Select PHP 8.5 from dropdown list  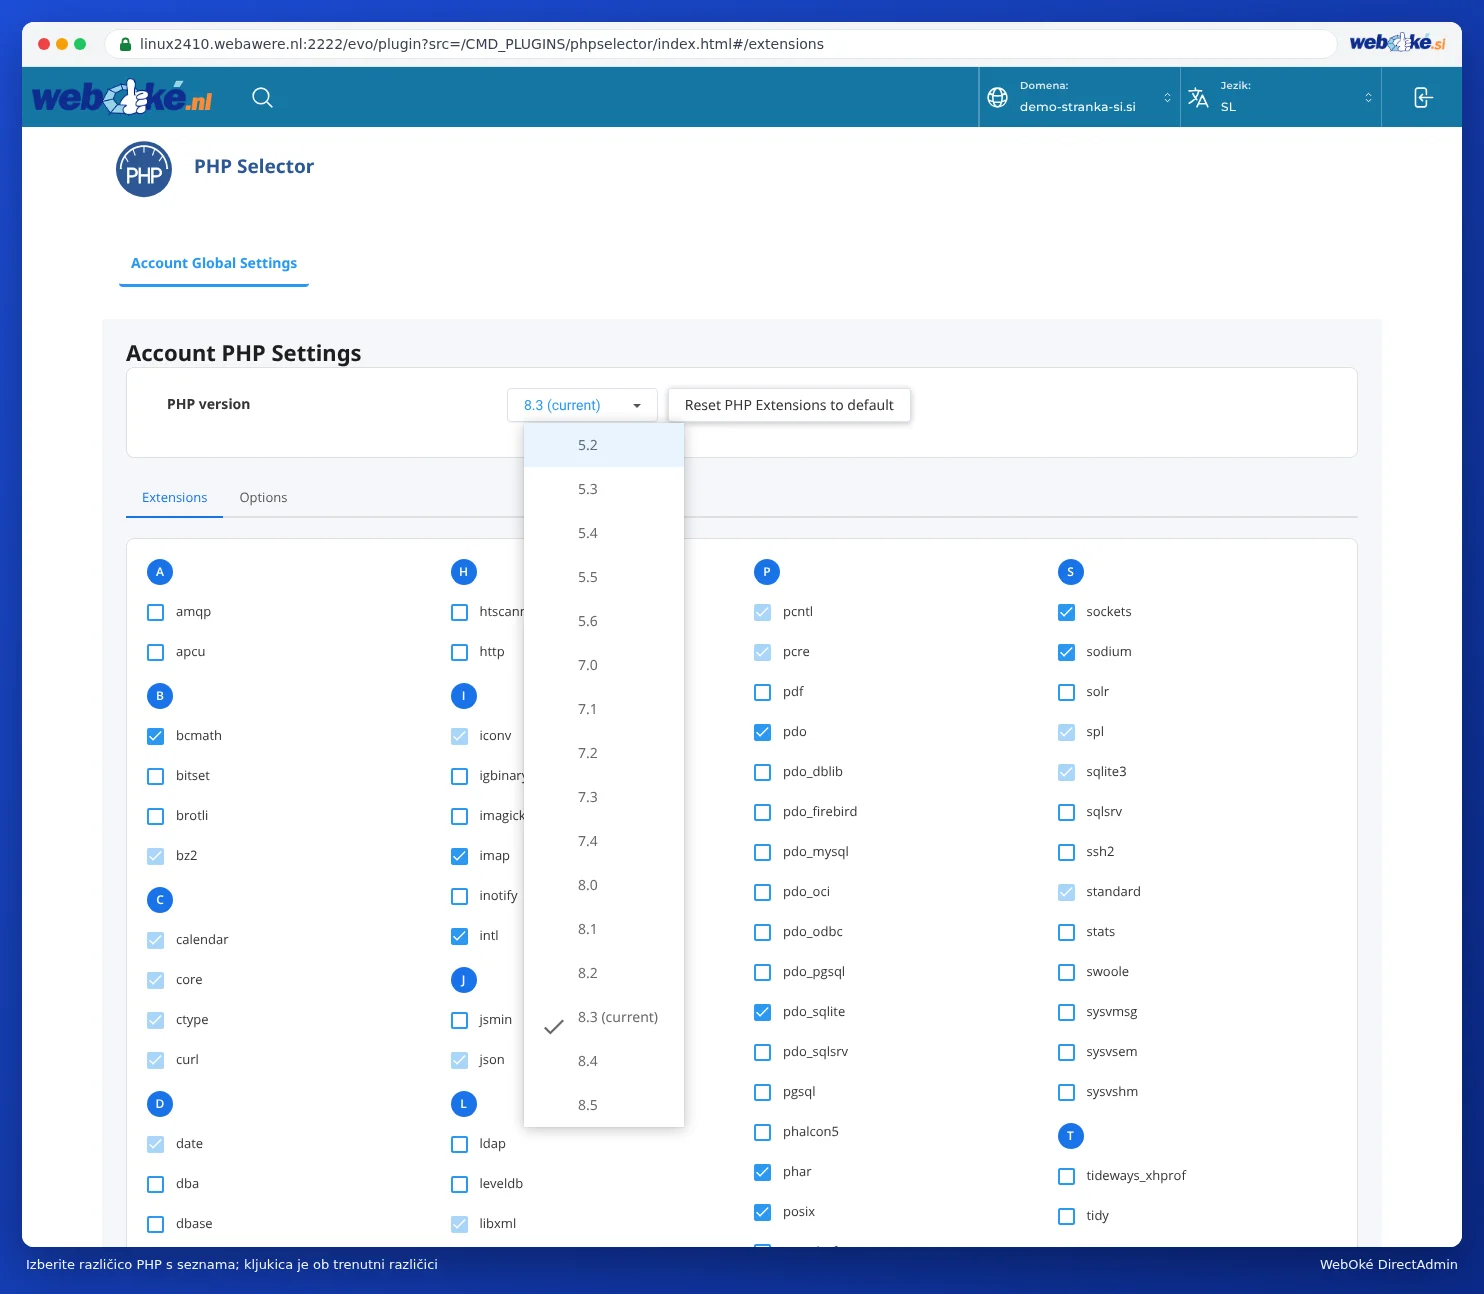pos(604,1105)
